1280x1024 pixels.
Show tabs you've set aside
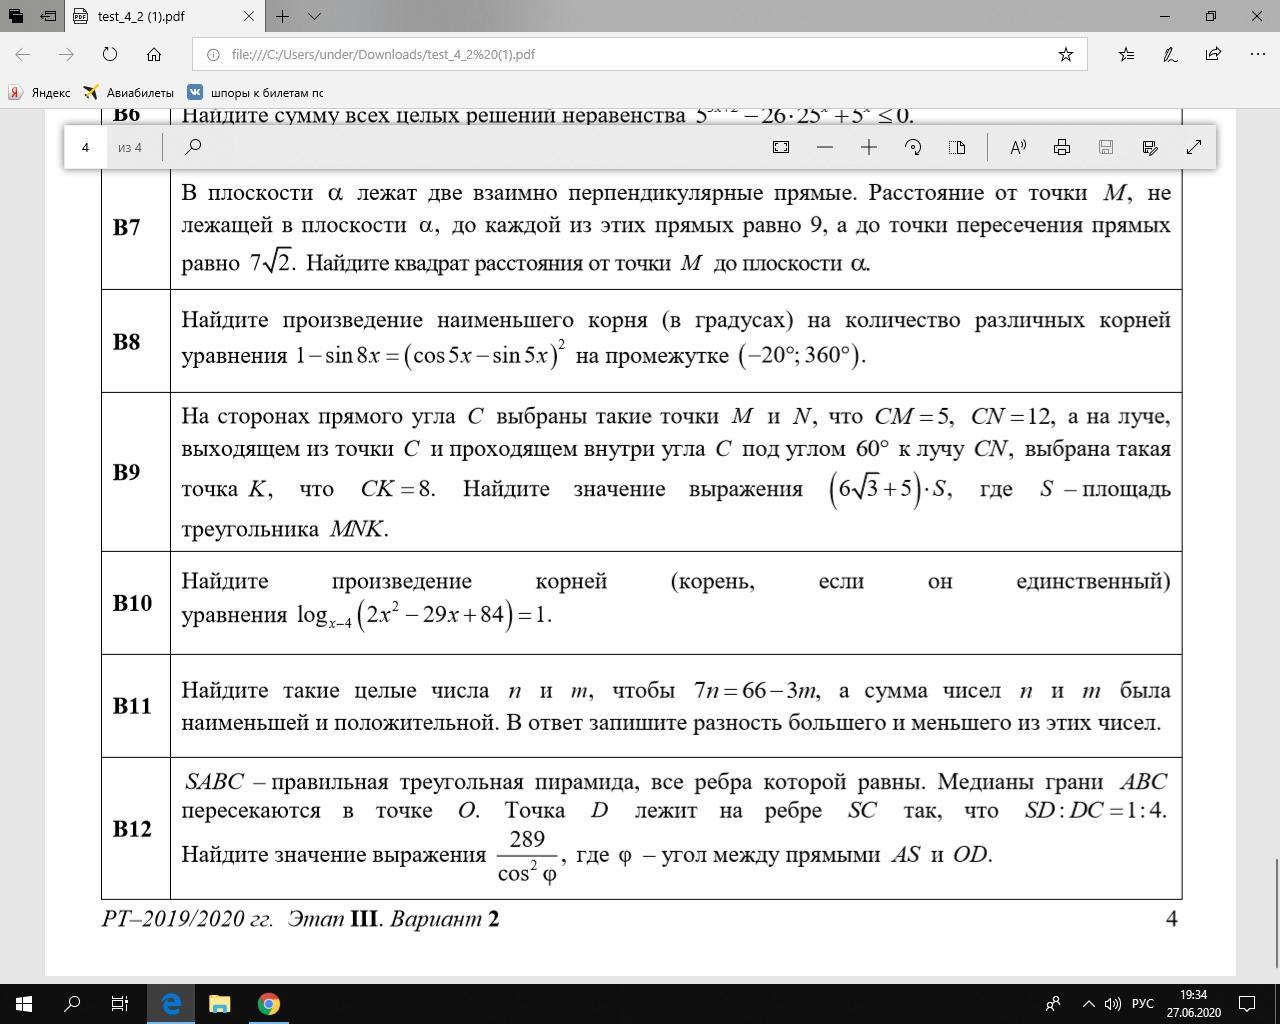click(15, 16)
